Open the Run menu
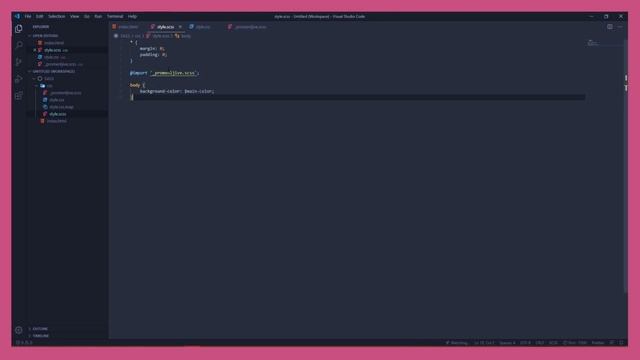The image size is (640, 360). tap(98, 16)
